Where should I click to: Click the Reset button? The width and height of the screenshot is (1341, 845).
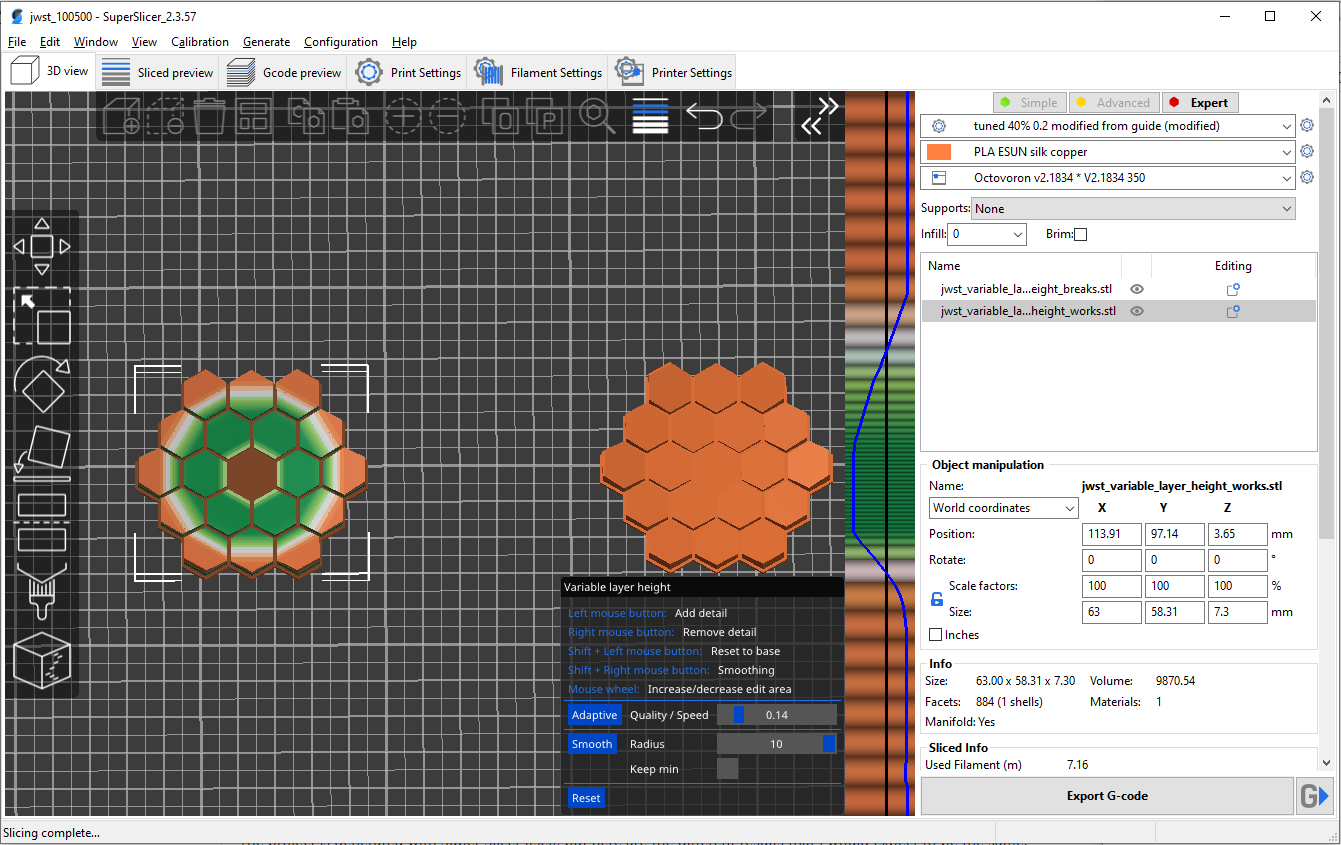coord(587,798)
